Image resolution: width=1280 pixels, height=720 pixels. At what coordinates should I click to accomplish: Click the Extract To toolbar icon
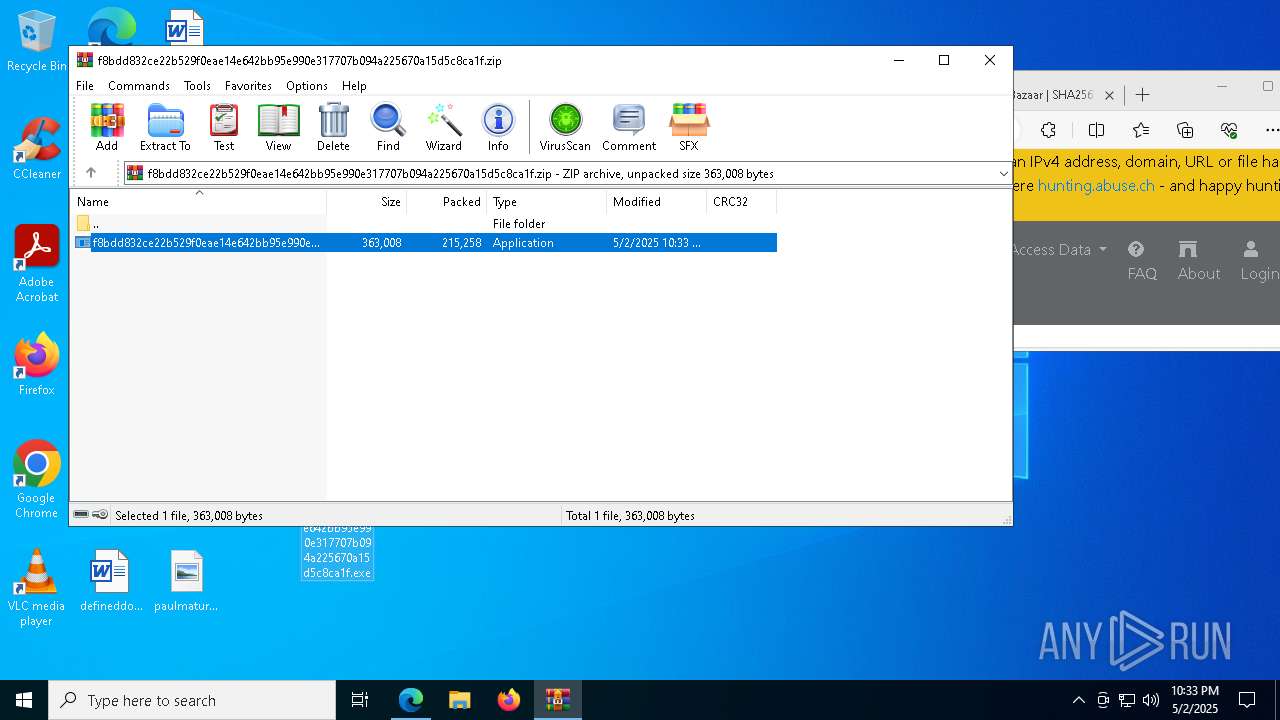click(165, 127)
